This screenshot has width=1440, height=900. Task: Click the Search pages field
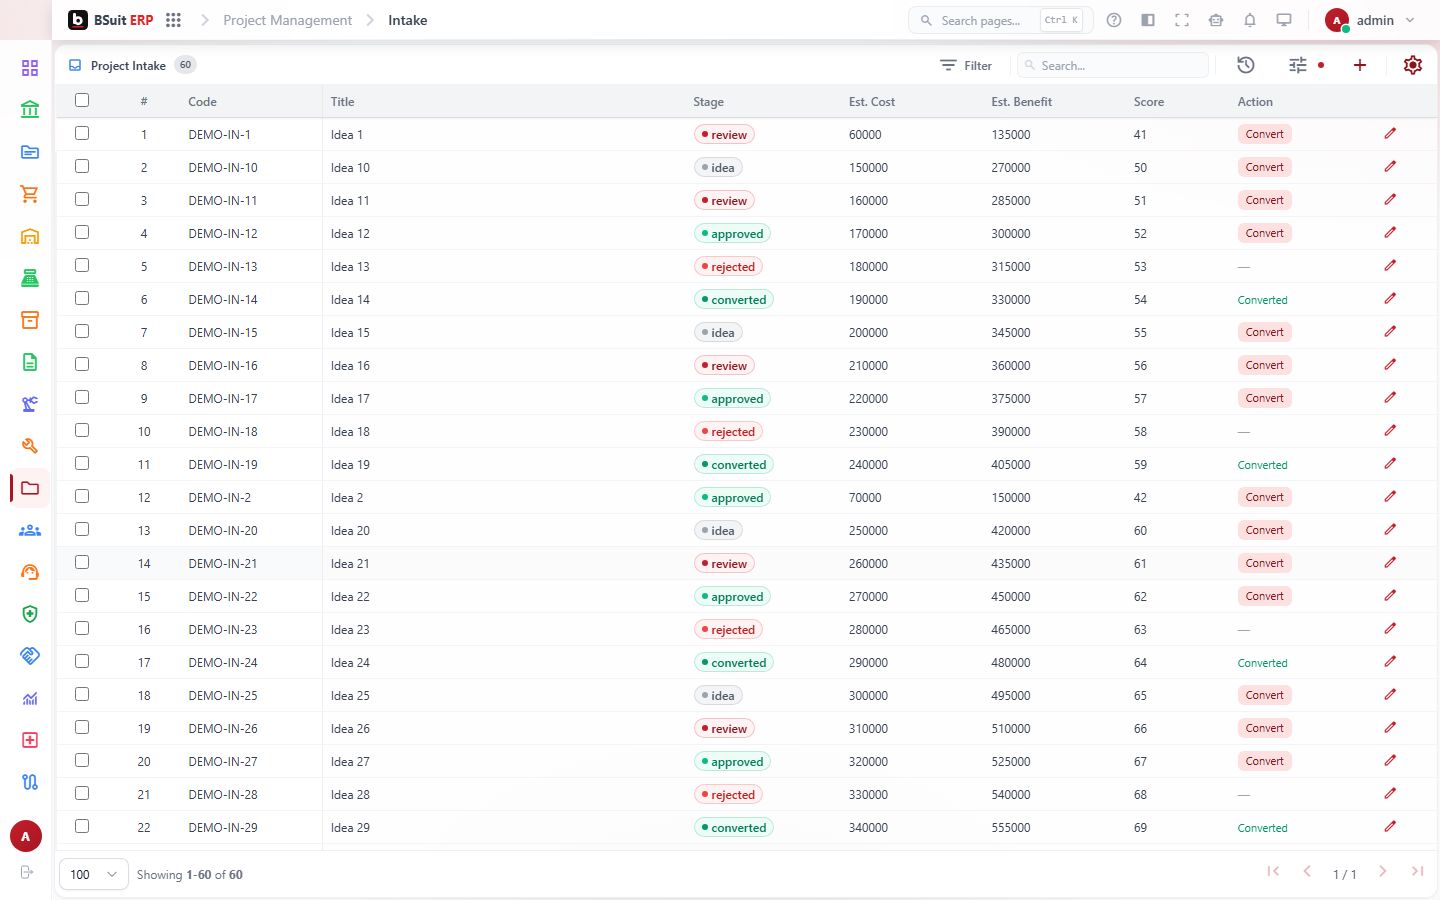pos(1000,20)
